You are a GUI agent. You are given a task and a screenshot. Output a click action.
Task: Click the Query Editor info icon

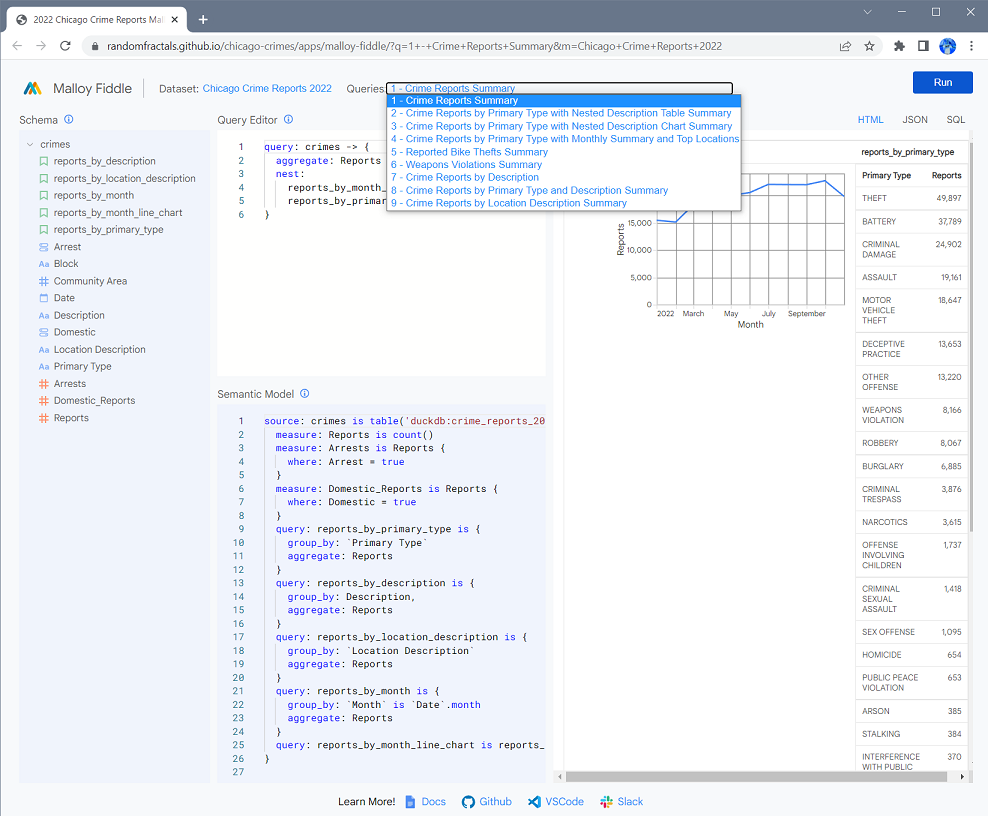pos(288,120)
